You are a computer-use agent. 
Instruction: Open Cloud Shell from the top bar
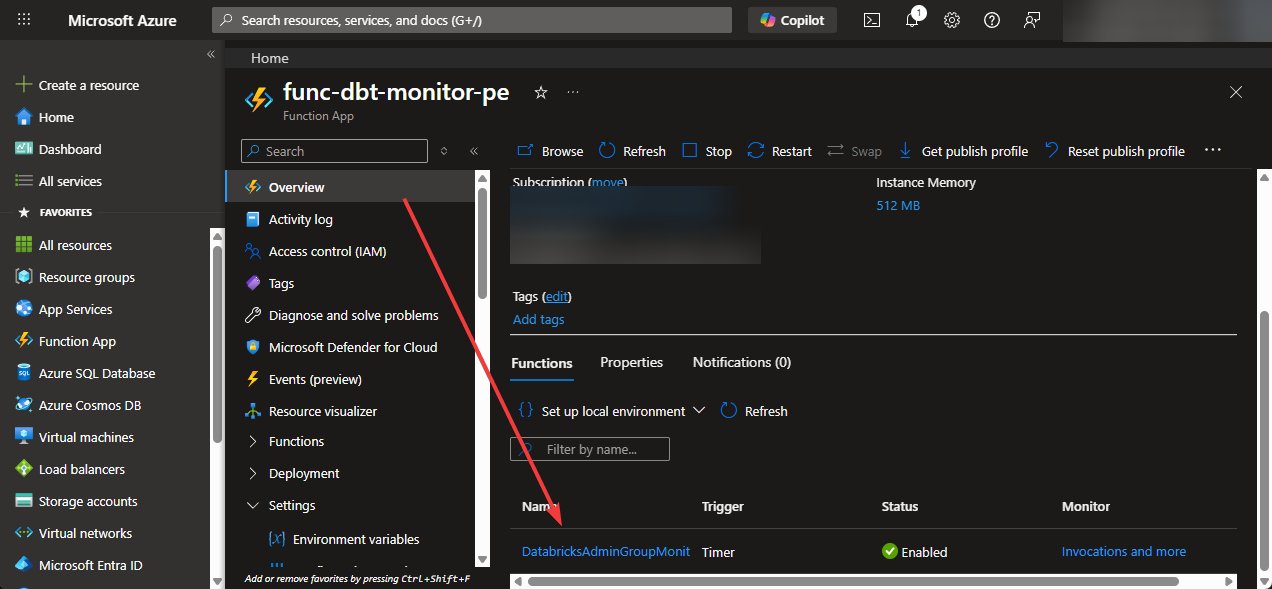(871, 20)
